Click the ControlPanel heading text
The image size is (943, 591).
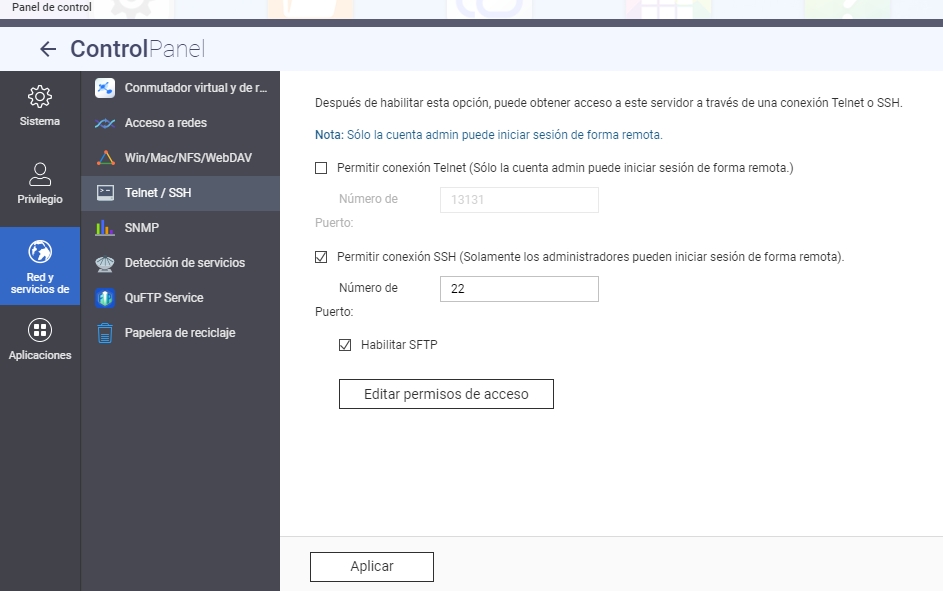point(138,49)
